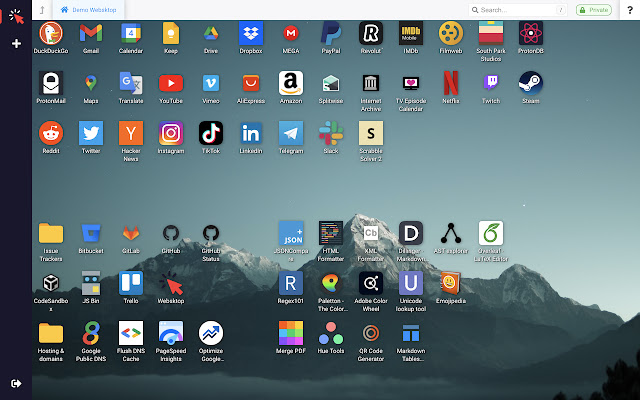
Task: Open the Steam icon
Action: click(x=531, y=83)
